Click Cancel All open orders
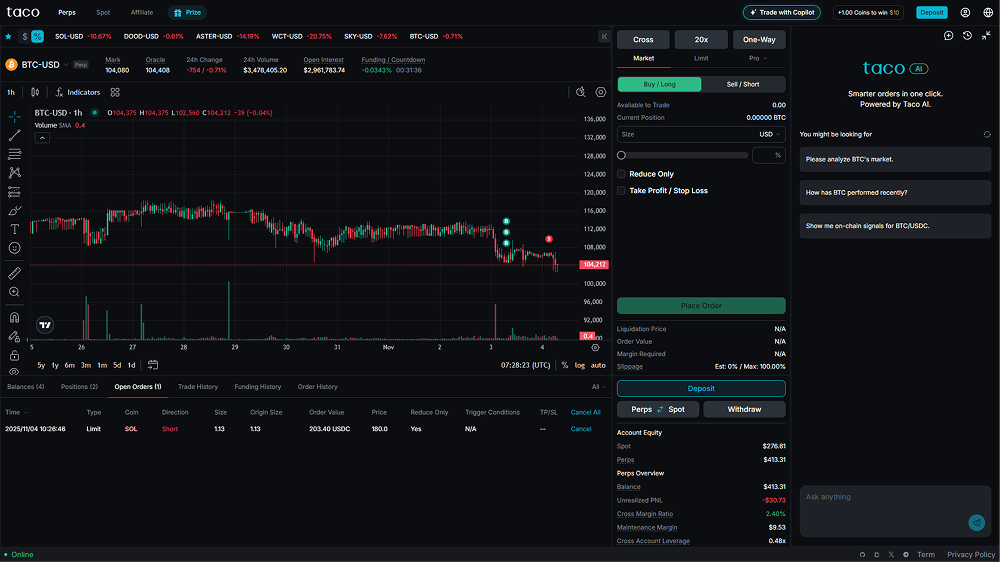 [585, 412]
